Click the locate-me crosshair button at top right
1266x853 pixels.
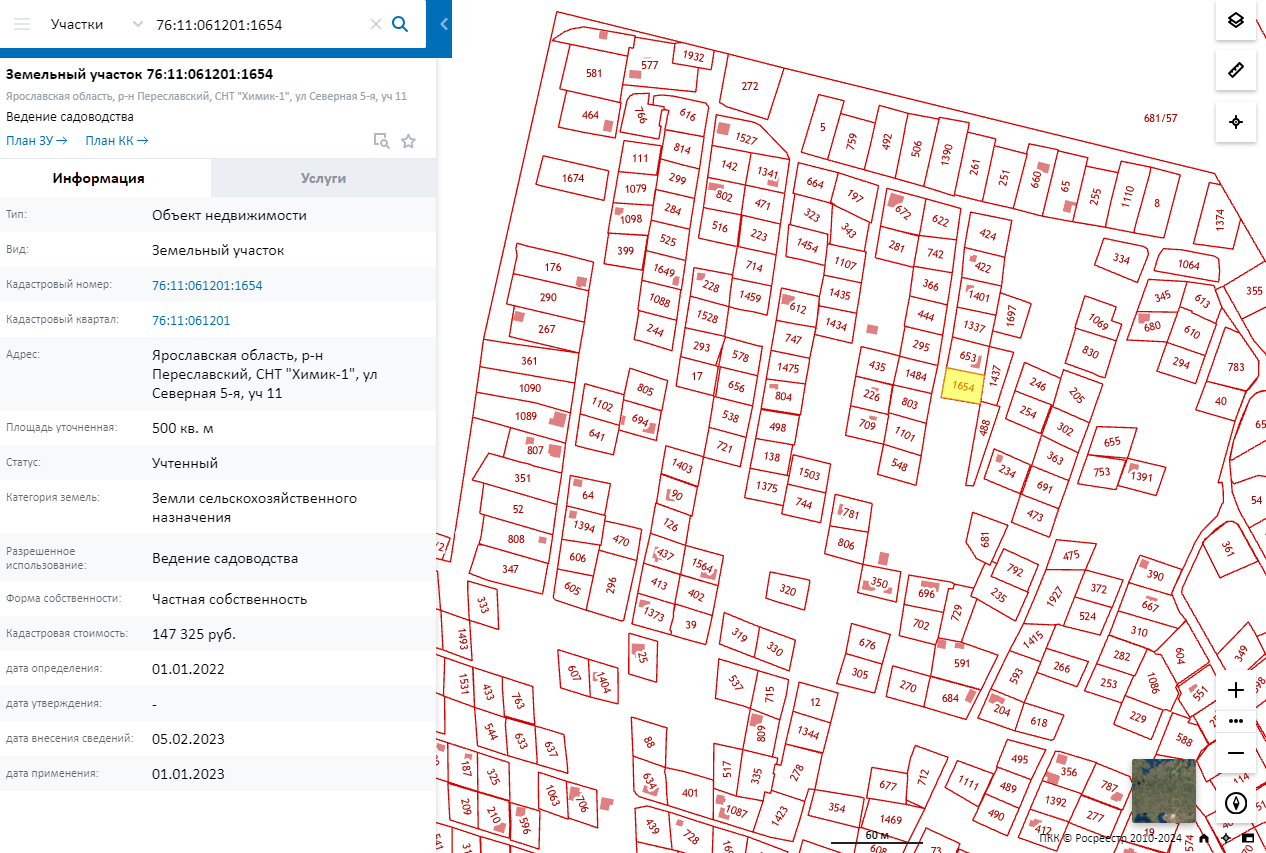click(x=1235, y=122)
